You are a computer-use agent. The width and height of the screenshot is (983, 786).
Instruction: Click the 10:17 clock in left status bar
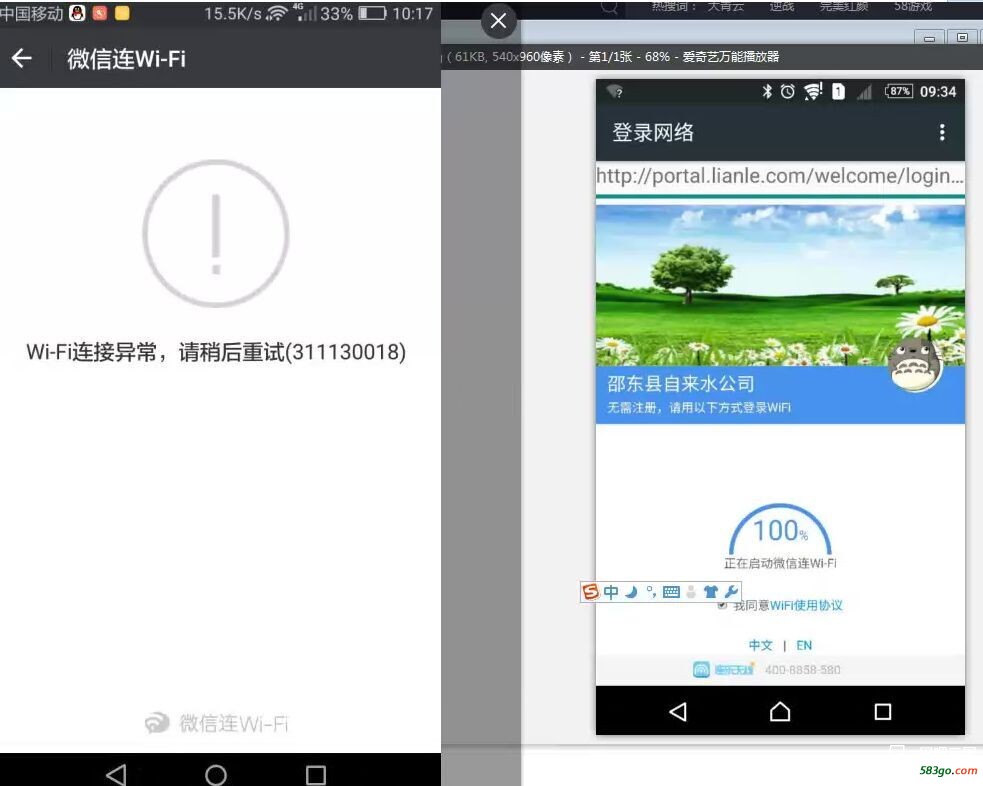[x=413, y=13]
